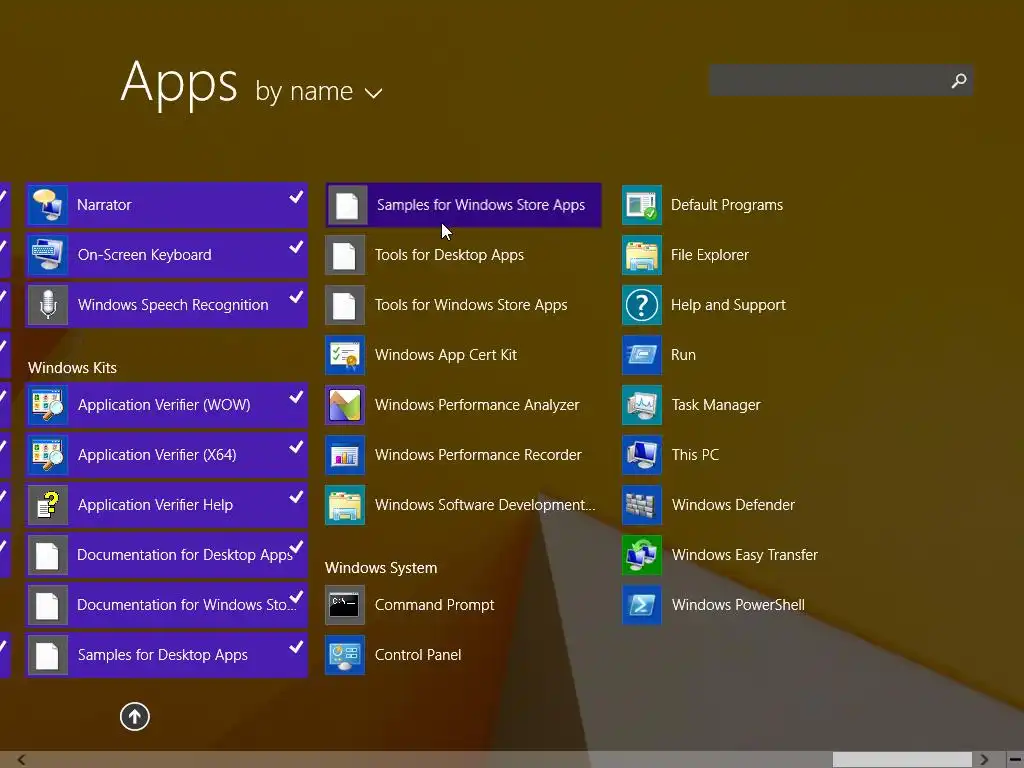Deselect Windows Speech Recognition checkmark
The image size is (1024, 768).
pos(296,296)
